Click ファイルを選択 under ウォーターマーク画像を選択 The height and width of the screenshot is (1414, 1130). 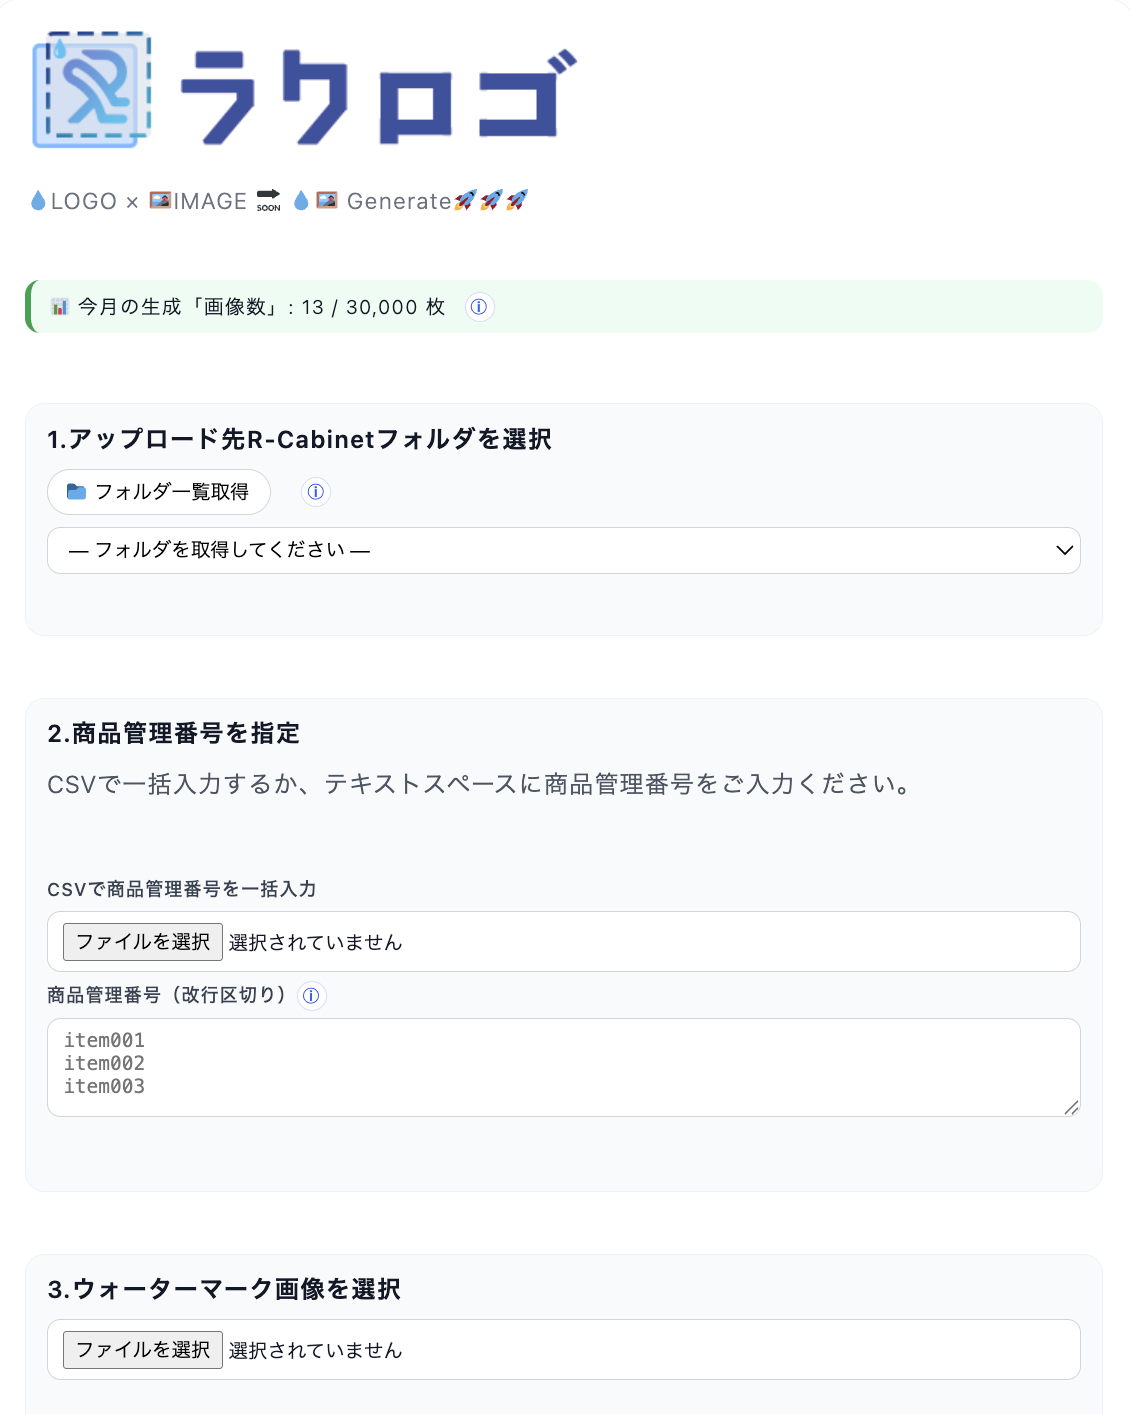tap(142, 1349)
